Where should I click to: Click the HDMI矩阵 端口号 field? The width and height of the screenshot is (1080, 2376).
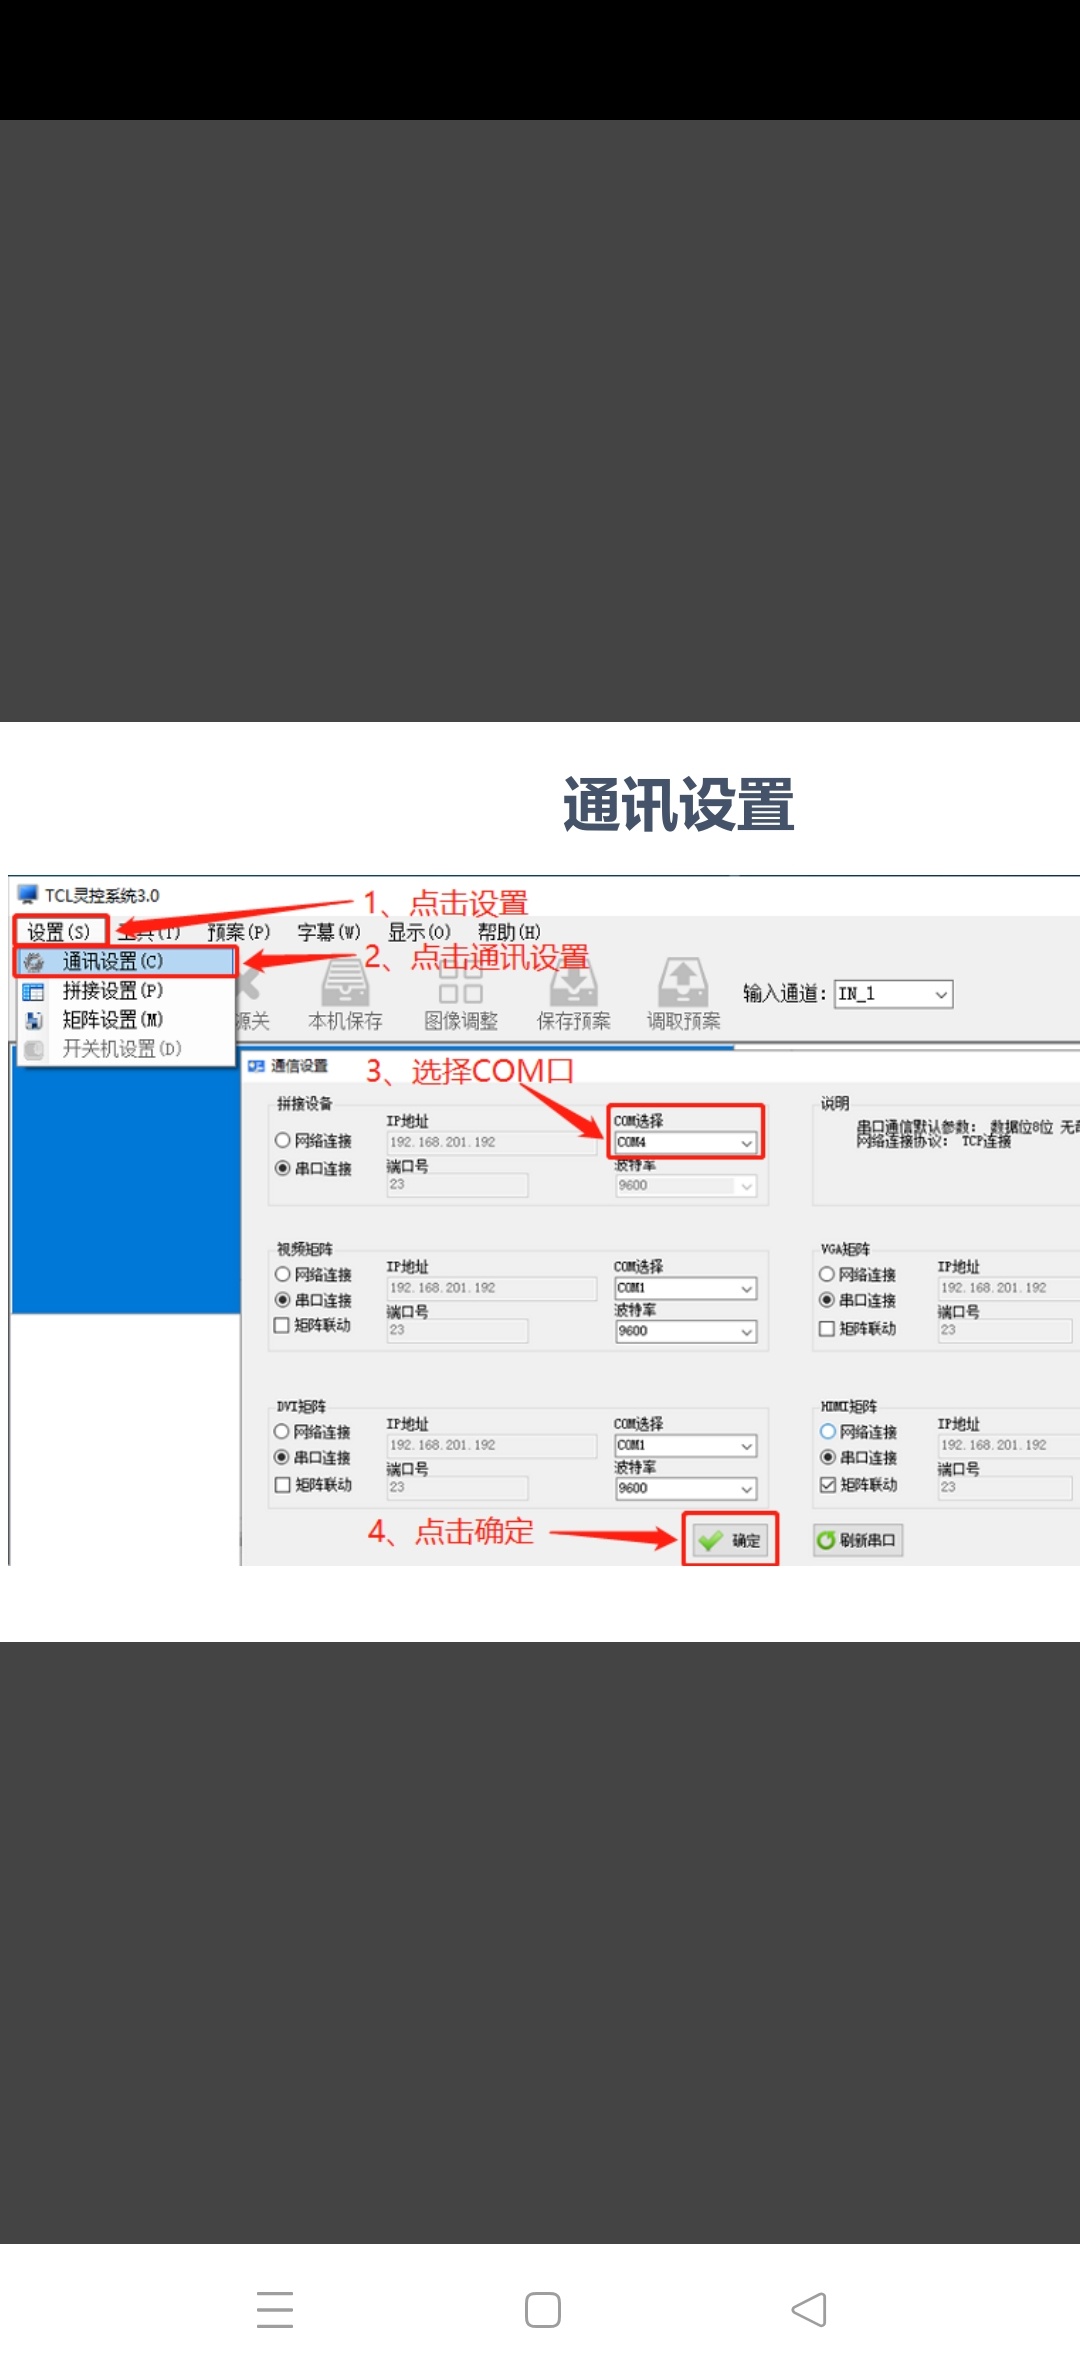pyautogui.click(x=1005, y=1488)
